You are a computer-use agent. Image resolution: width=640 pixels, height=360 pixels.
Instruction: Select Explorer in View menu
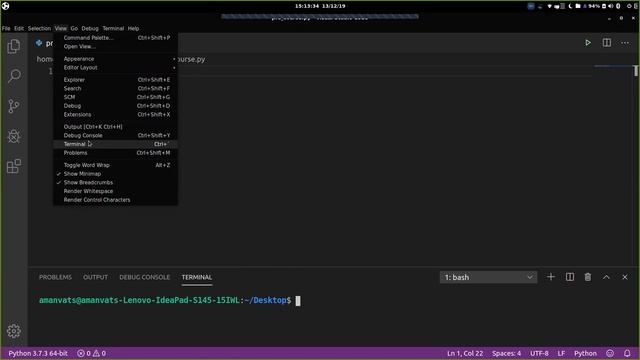coord(116,80)
